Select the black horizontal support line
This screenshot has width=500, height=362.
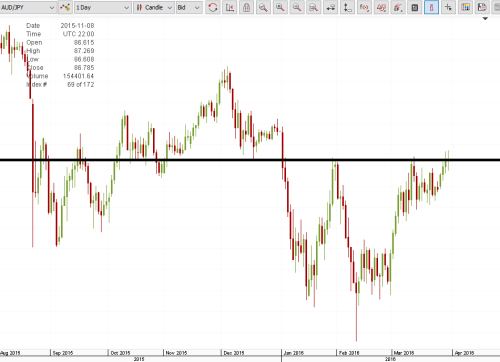tap(250, 160)
